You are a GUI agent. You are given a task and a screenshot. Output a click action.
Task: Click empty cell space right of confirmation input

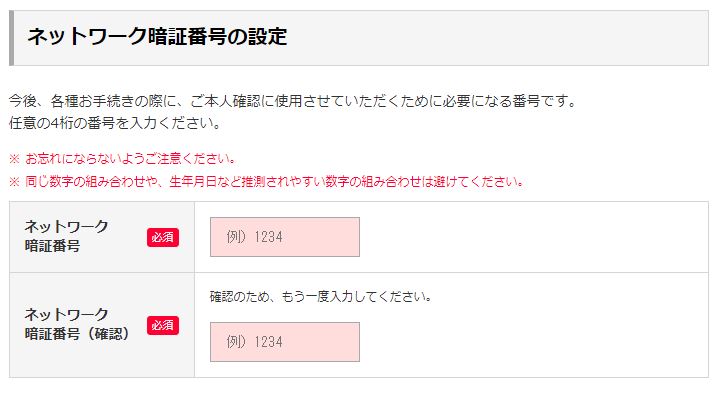point(534,342)
